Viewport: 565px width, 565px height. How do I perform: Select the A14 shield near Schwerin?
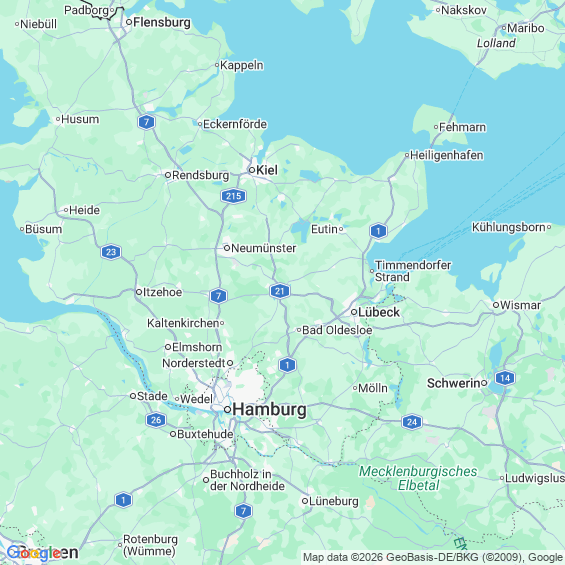(x=505, y=378)
